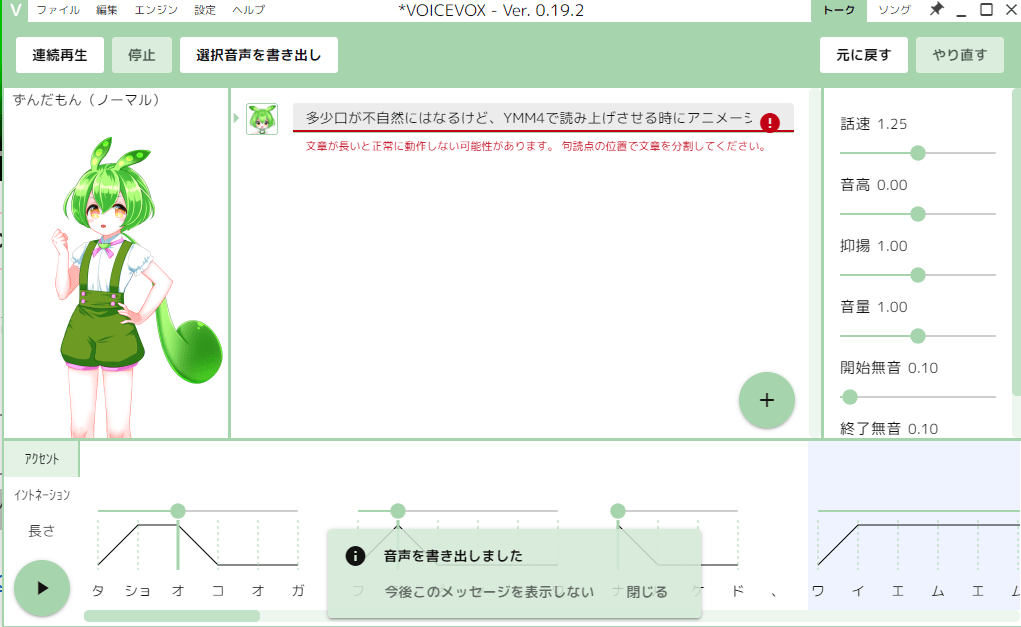Click the 連続再生 button
The height and width of the screenshot is (627, 1021).
coord(60,55)
